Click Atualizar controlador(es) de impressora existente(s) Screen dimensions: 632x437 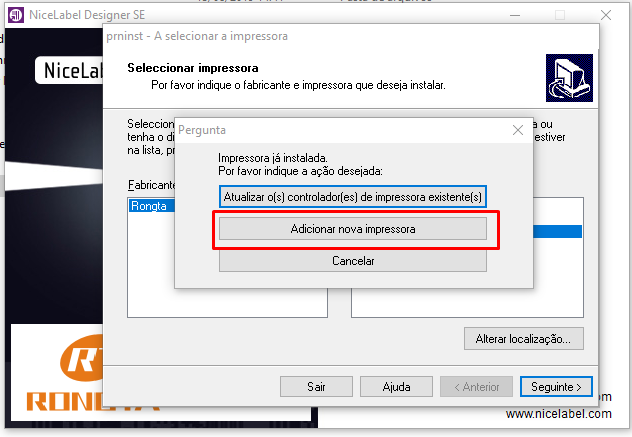(353, 197)
